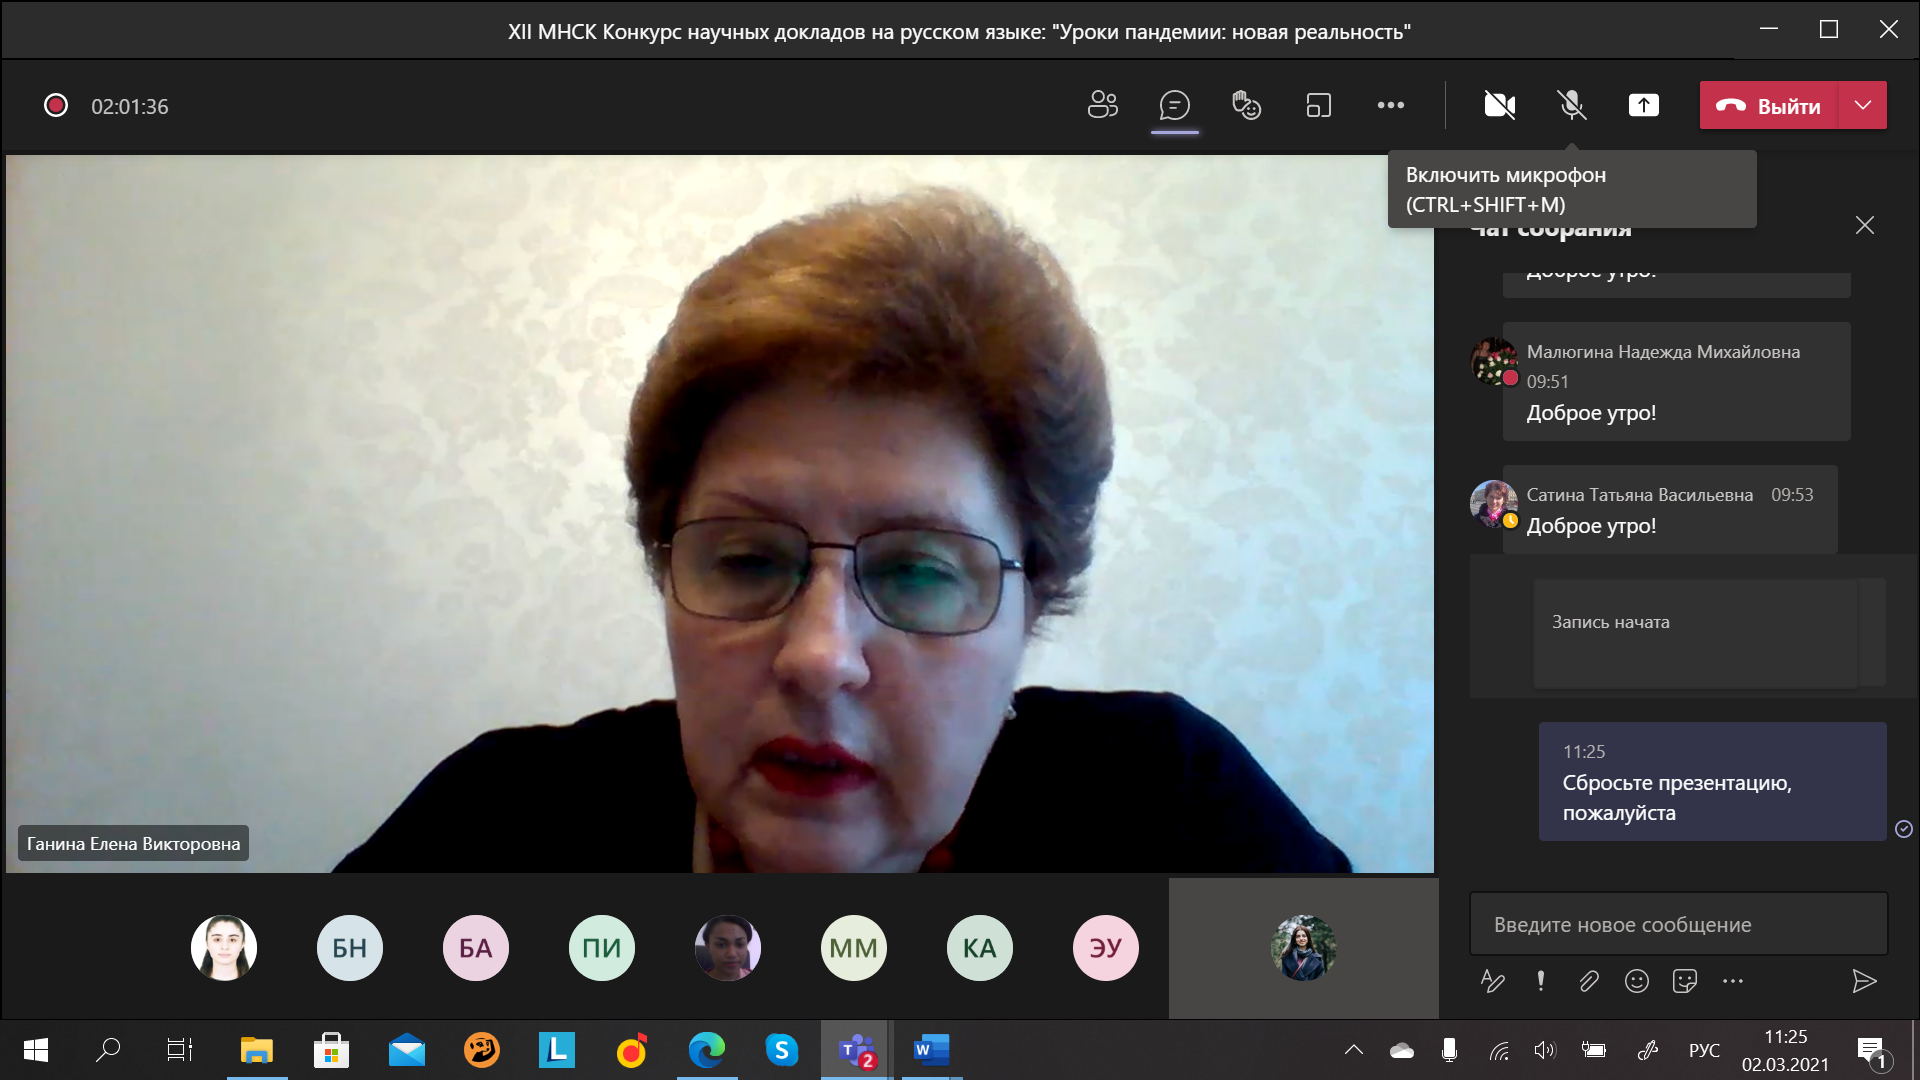The width and height of the screenshot is (1920, 1080).
Task: Show hidden system tray icons
Action: [x=1353, y=1050]
